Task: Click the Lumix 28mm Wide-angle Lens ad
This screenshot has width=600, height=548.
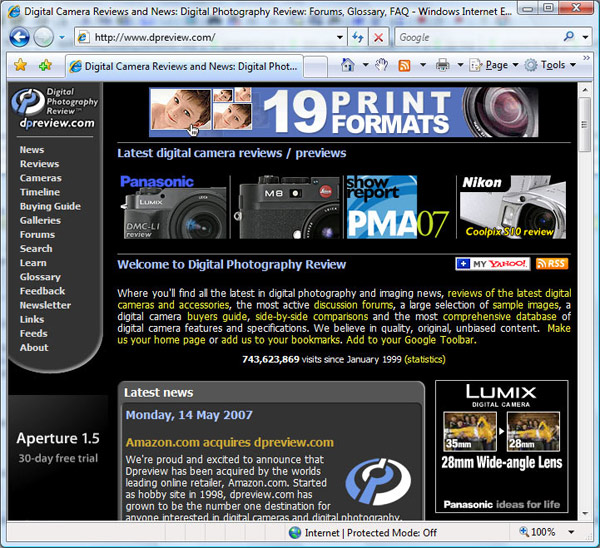Action: (502, 447)
